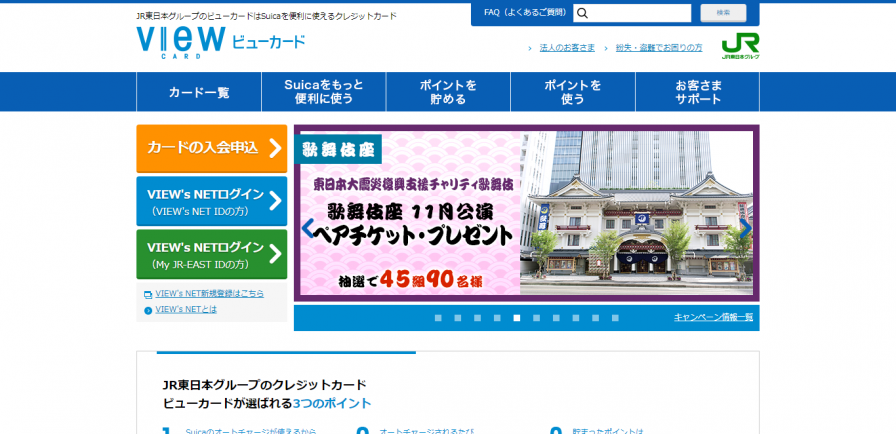Click 歌舞伎座 label on banner
The image size is (896, 434).
(338, 150)
